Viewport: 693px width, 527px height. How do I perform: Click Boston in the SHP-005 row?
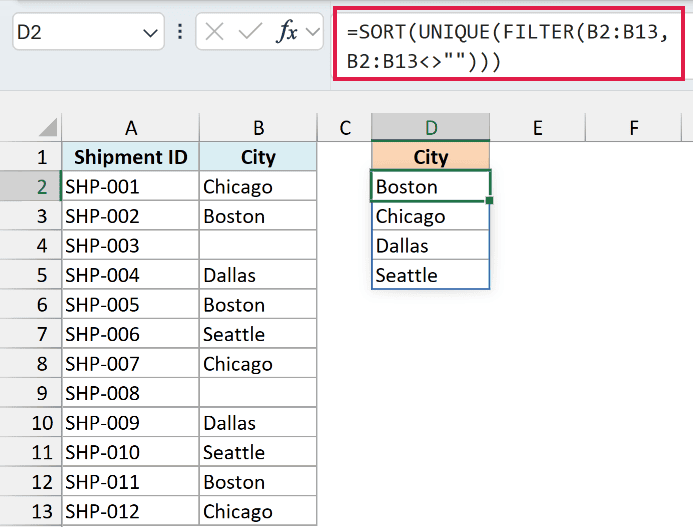point(258,305)
